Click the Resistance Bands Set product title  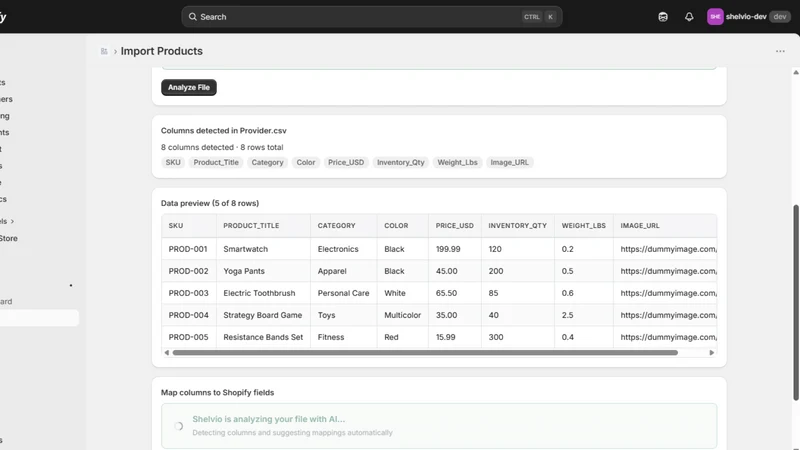tap(263, 337)
